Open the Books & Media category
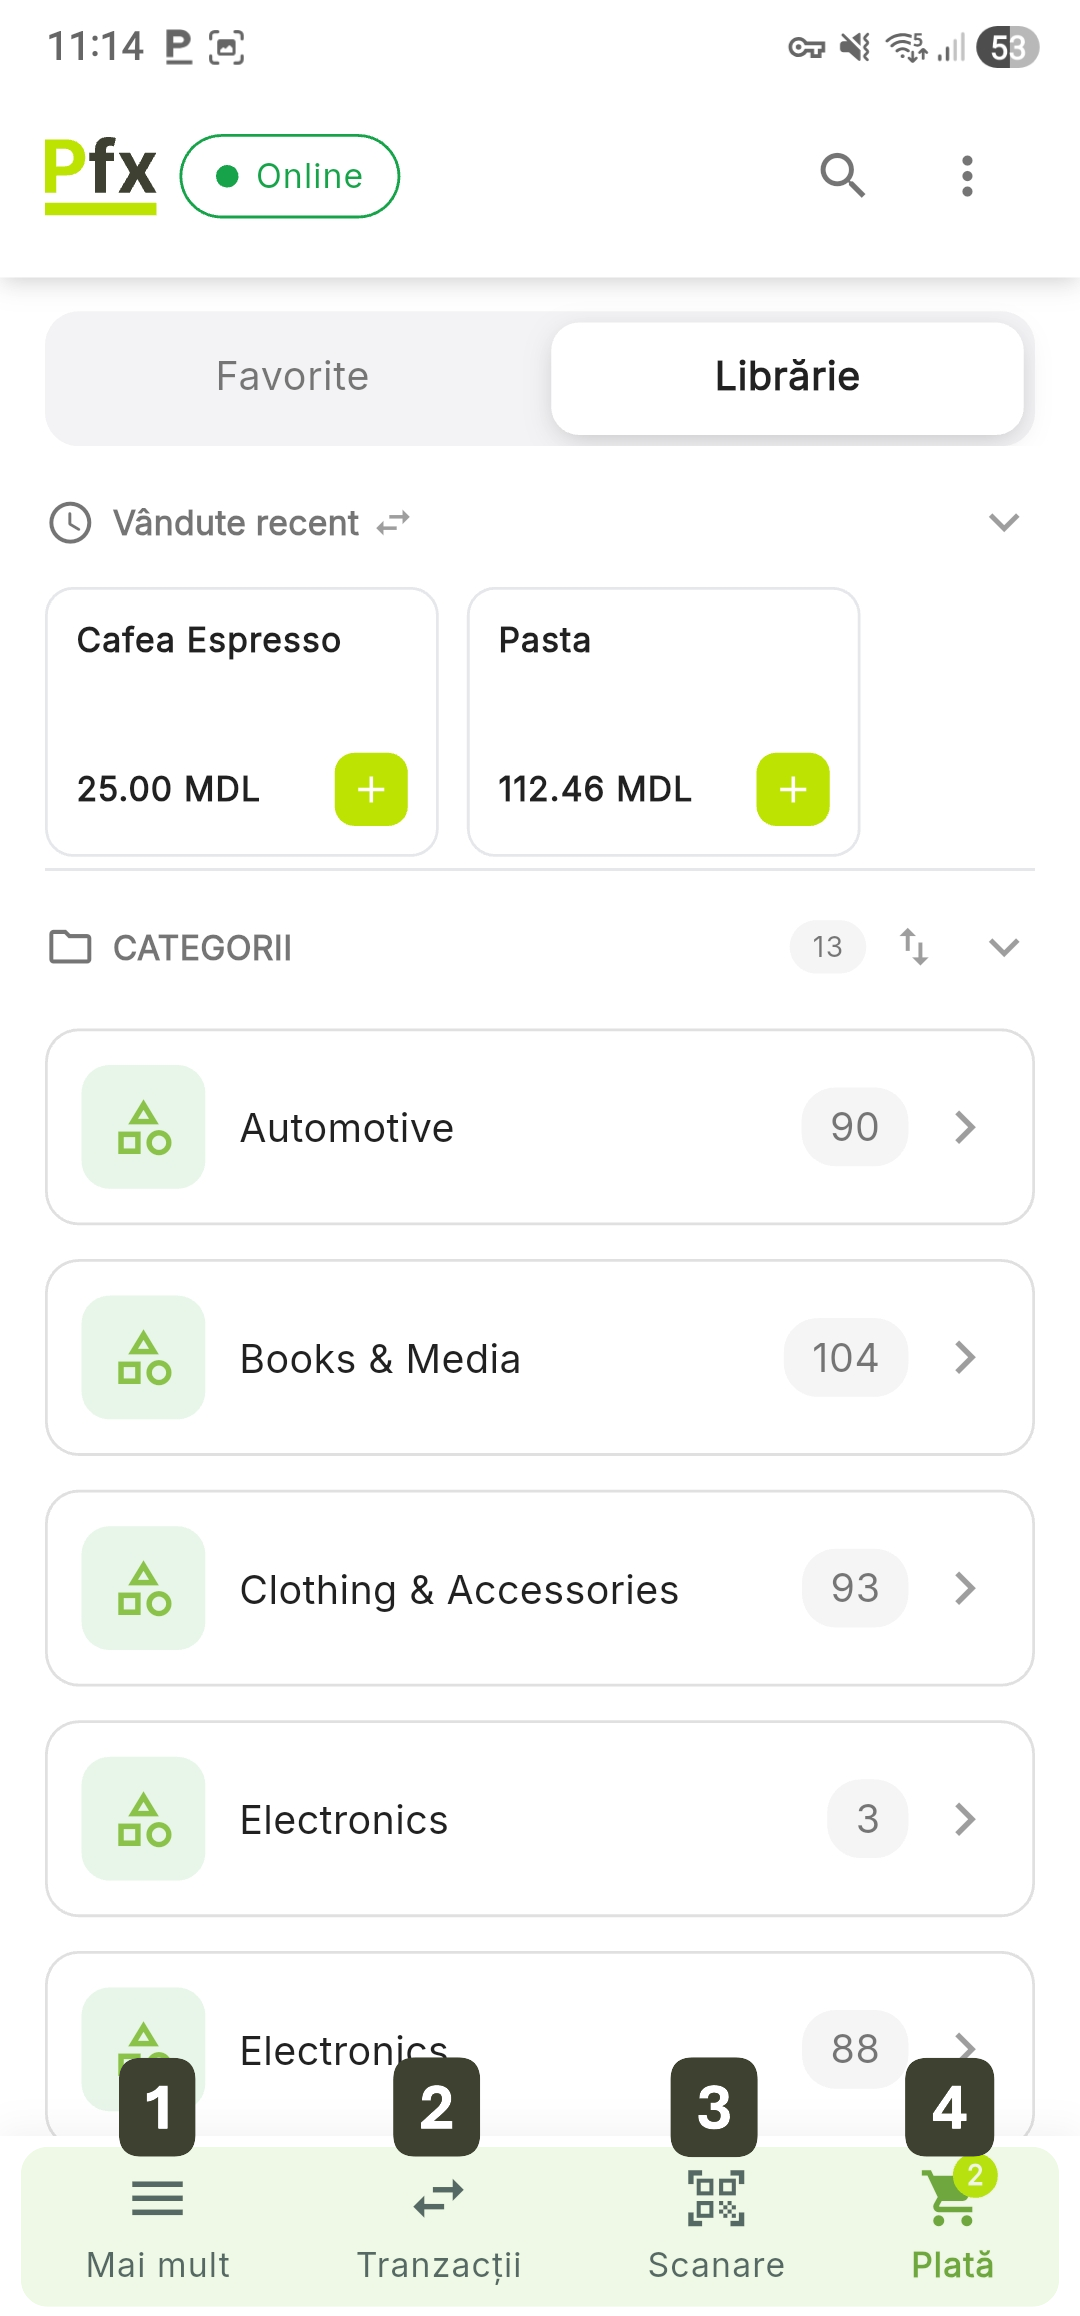 tap(540, 1357)
